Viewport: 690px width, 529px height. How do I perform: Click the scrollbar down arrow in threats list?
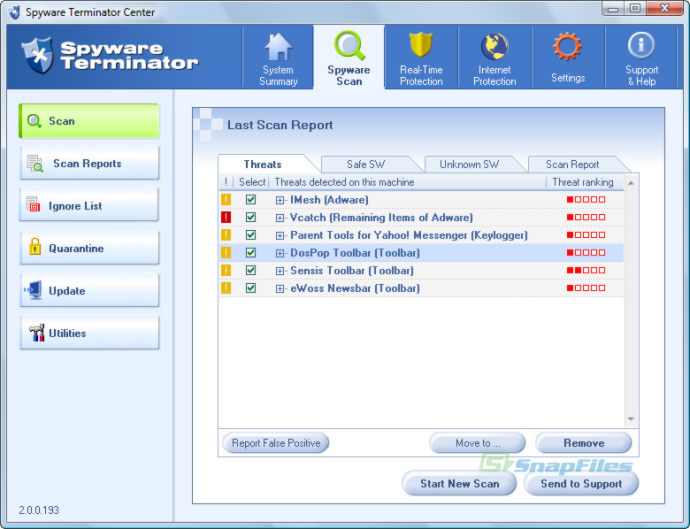pos(631,419)
